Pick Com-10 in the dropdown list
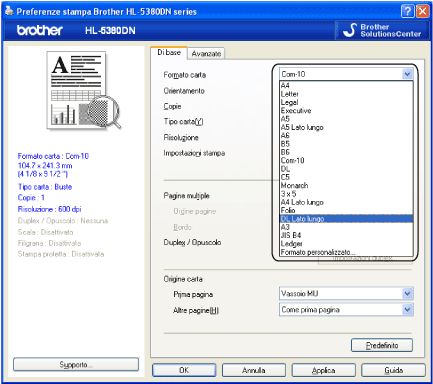The width and height of the screenshot is (433, 384). coord(346,160)
